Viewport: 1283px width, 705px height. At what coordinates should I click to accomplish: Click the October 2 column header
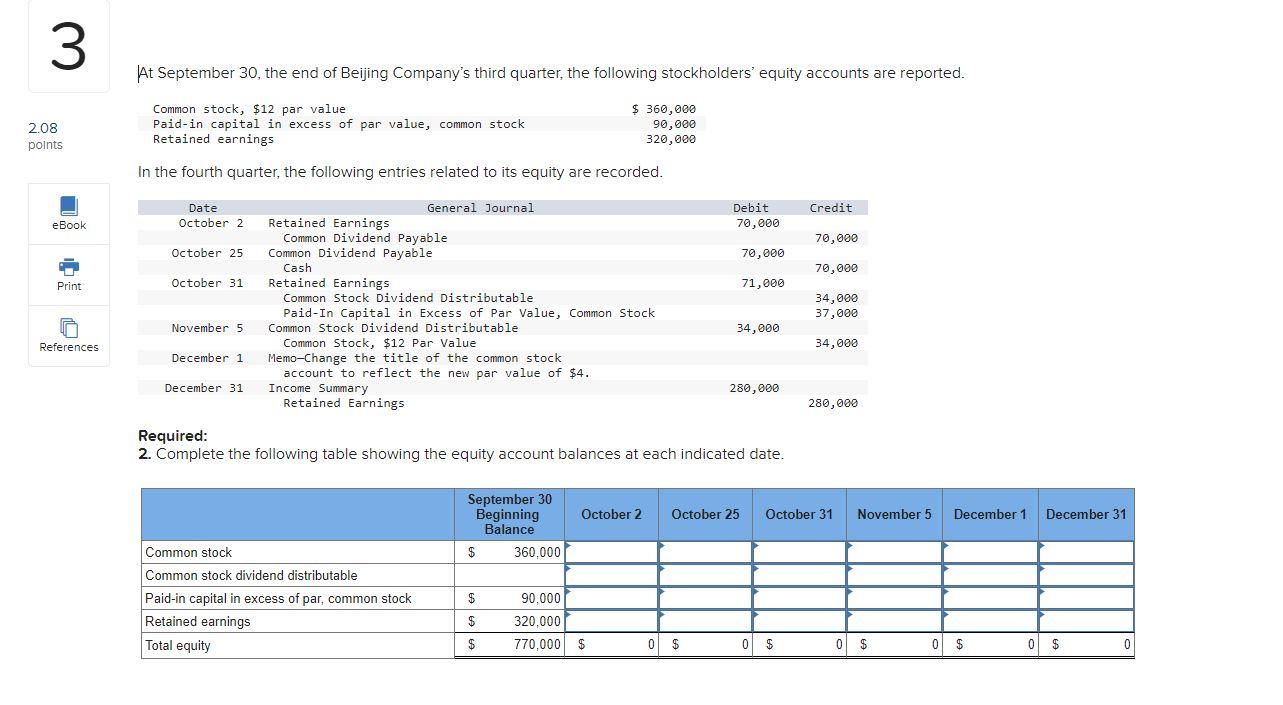click(x=611, y=514)
